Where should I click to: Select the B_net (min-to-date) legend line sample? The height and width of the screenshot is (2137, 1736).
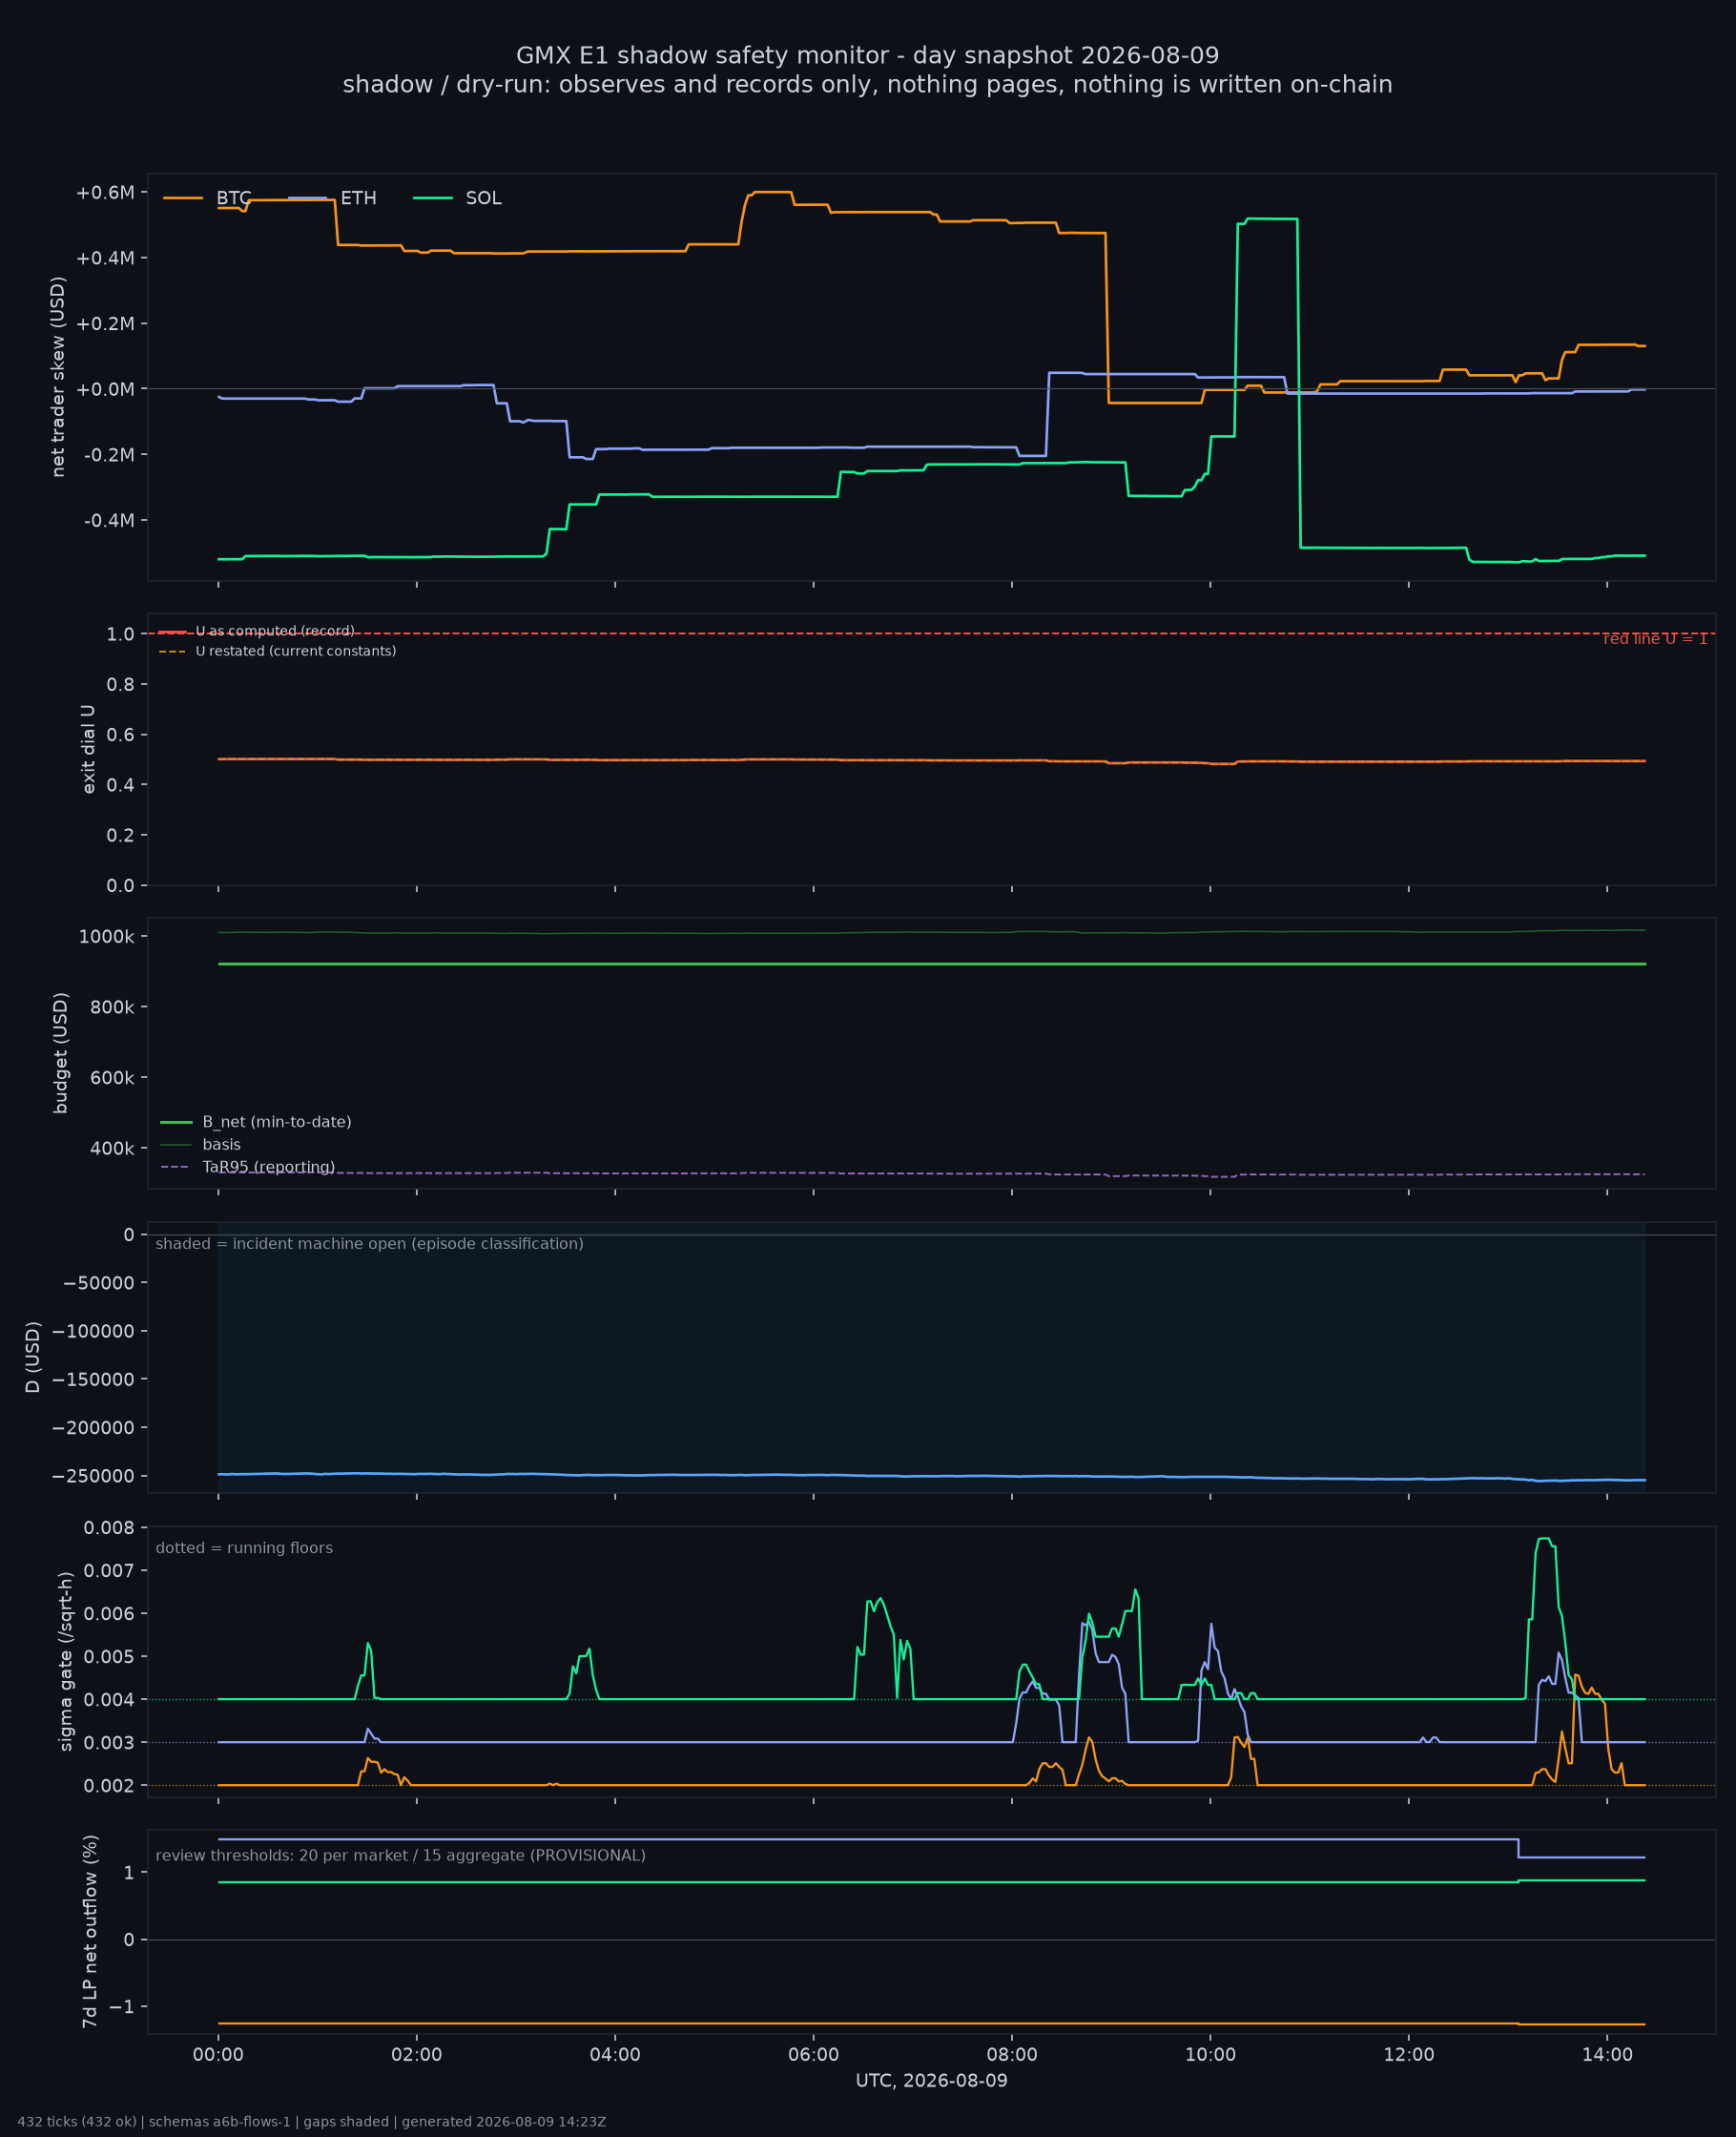[x=176, y=1122]
